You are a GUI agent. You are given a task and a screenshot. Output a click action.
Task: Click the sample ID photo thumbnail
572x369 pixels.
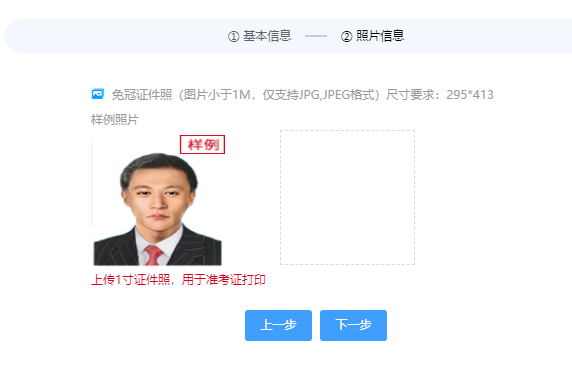[x=157, y=200]
